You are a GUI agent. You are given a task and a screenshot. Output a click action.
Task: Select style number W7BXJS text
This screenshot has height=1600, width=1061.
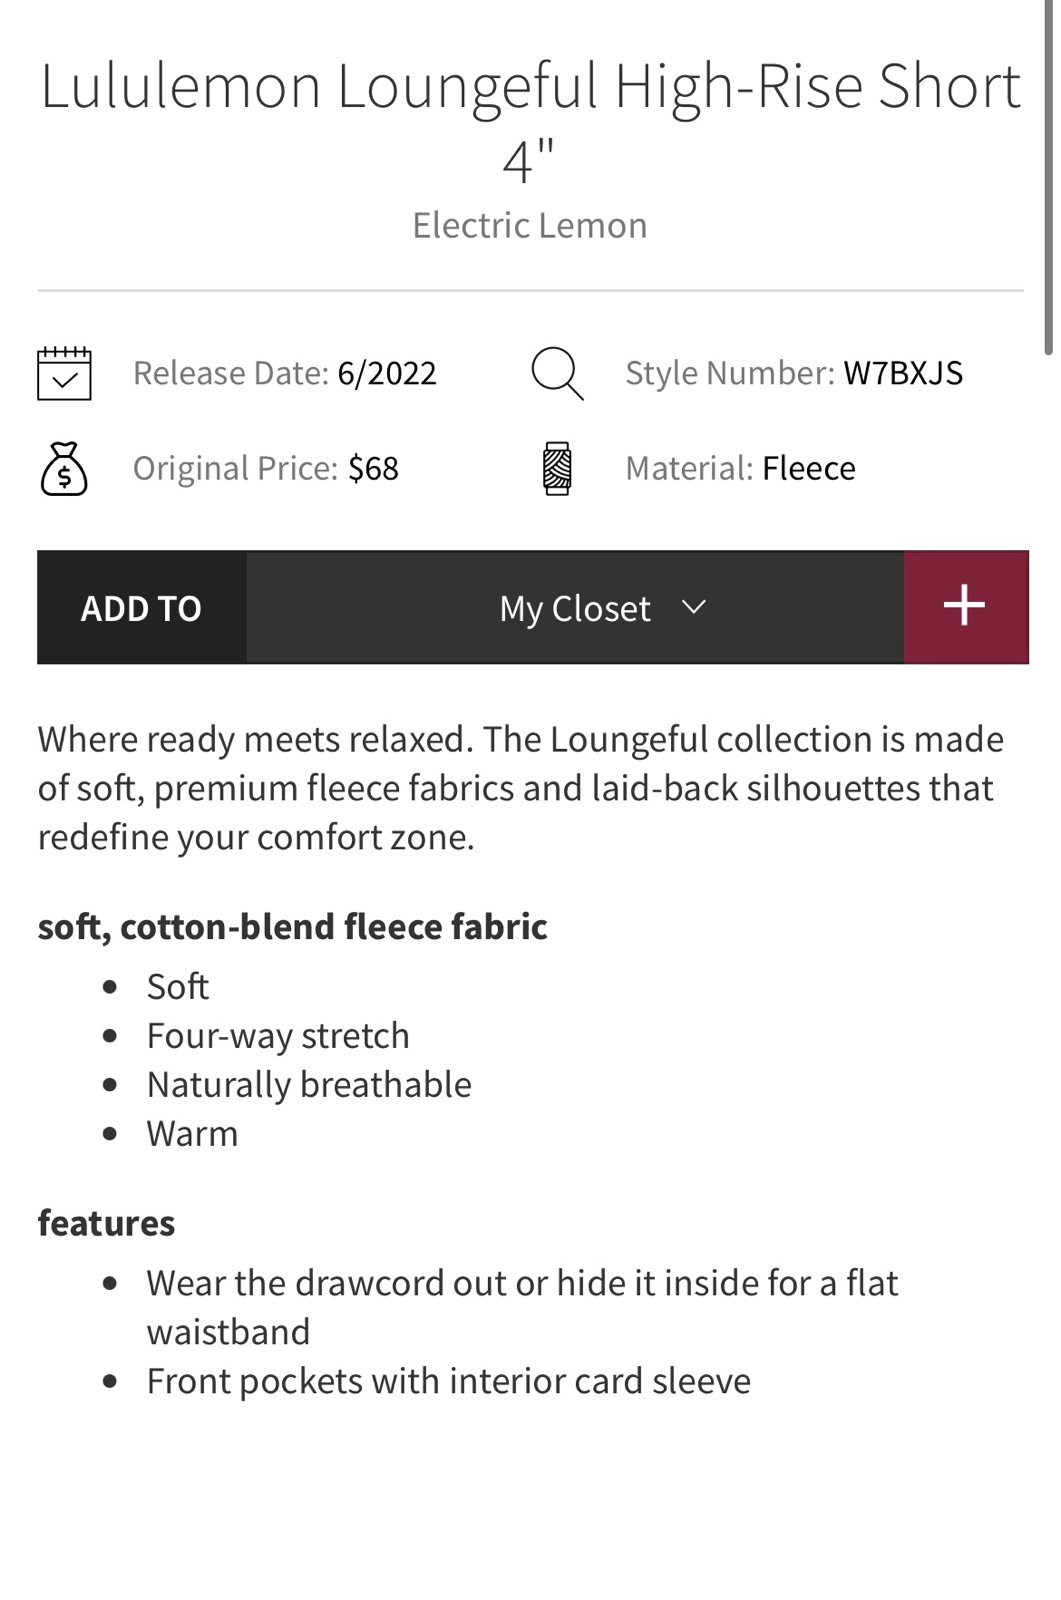(903, 373)
